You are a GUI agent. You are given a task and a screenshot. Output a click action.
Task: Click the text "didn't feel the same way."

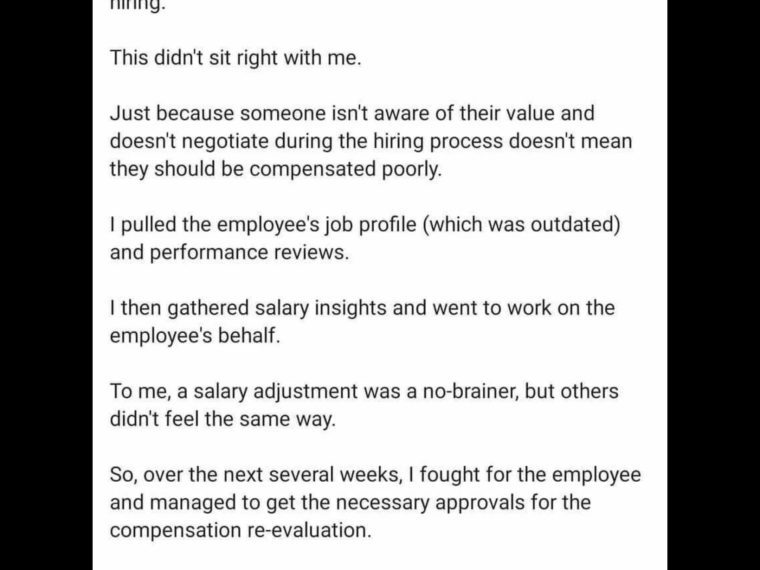tap(222, 419)
